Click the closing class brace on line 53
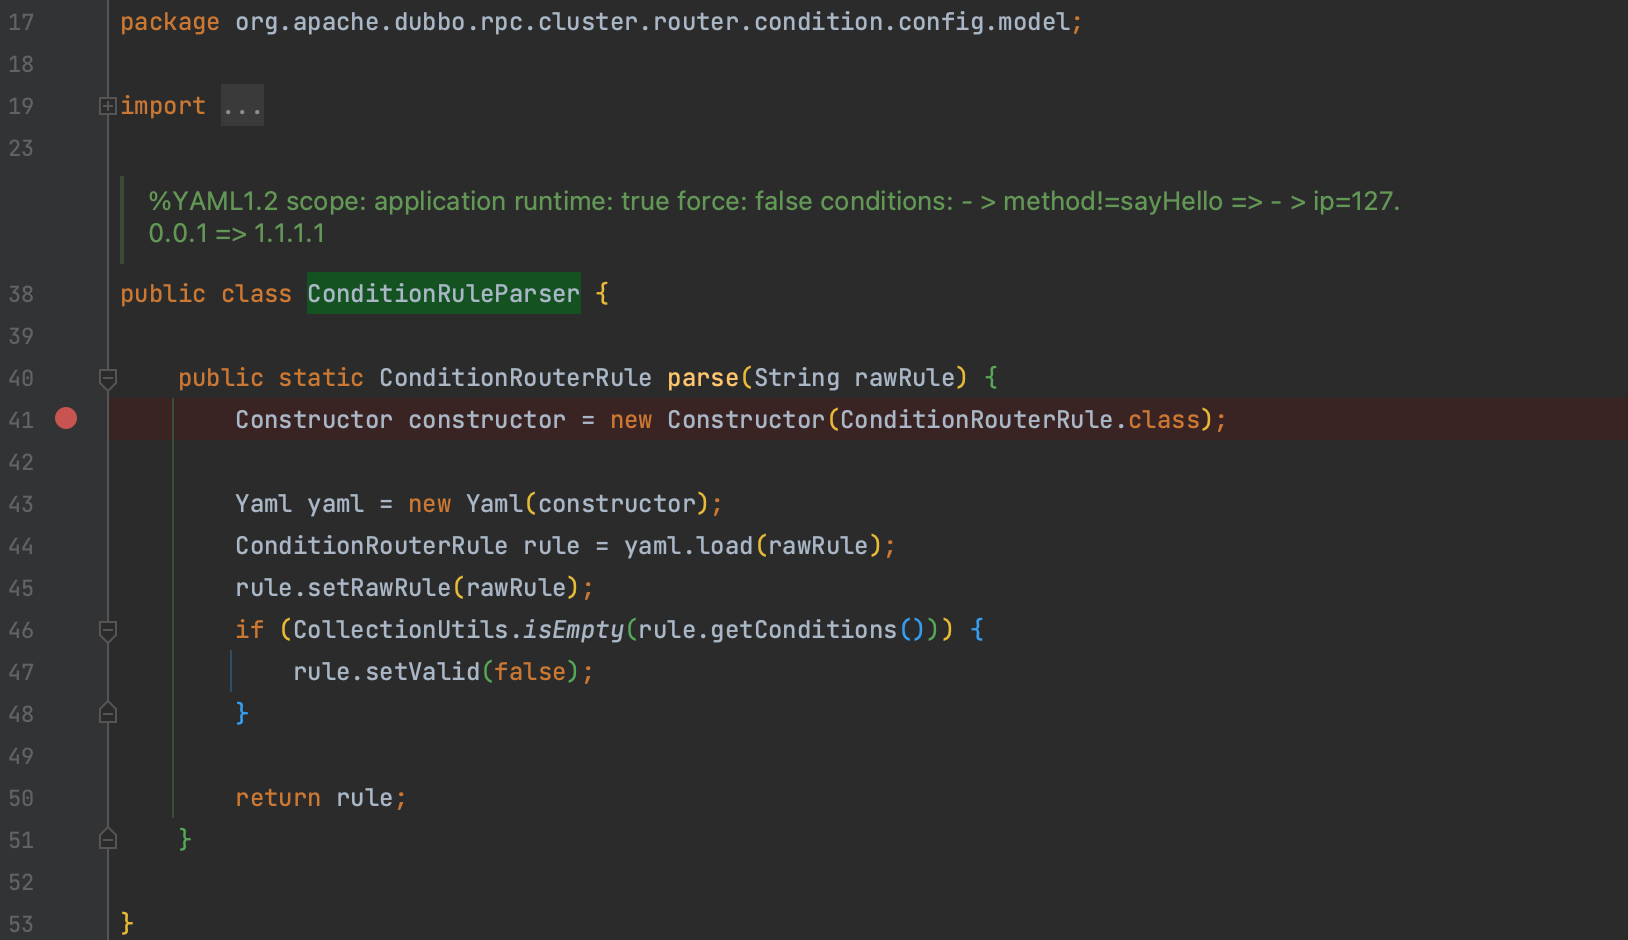The height and width of the screenshot is (940, 1628). click(x=127, y=923)
